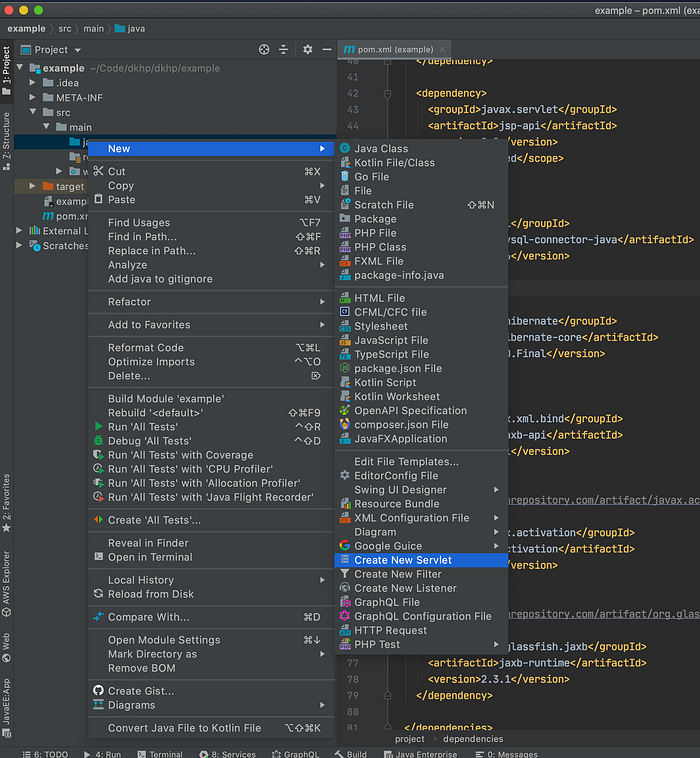The image size is (700, 758).
Task: Select Create New Servlet
Action: [421, 560]
